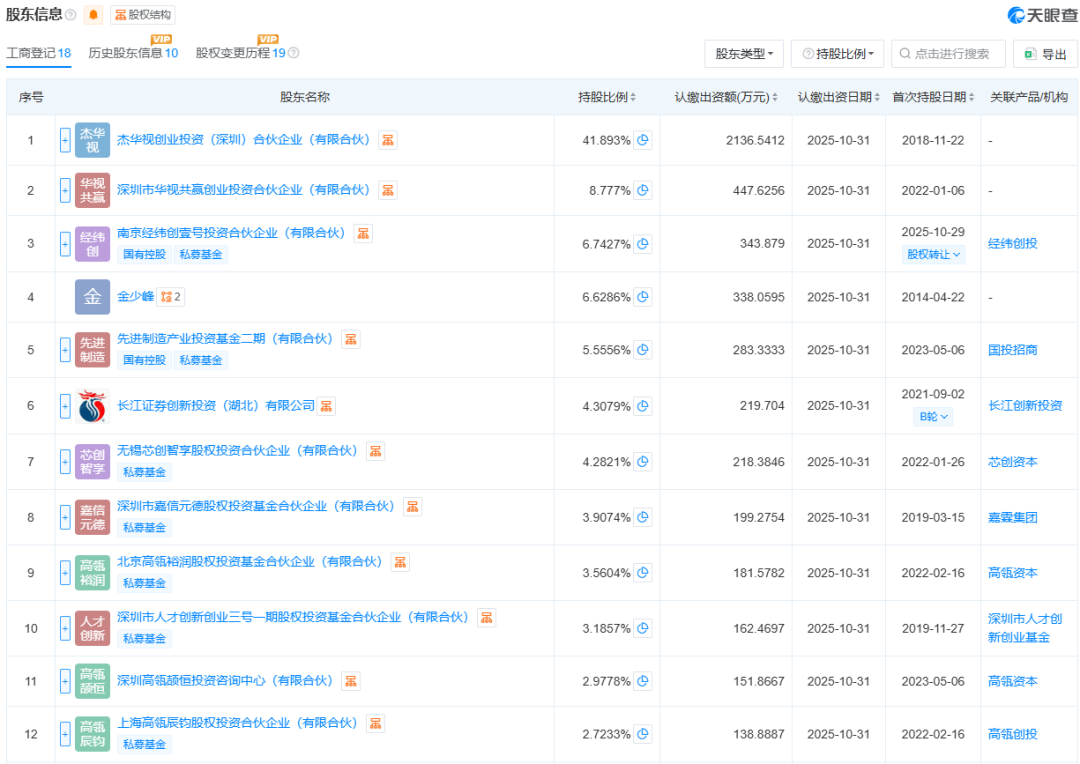
Task: Click the relation icon beside 金少峰
Action: click(171, 297)
